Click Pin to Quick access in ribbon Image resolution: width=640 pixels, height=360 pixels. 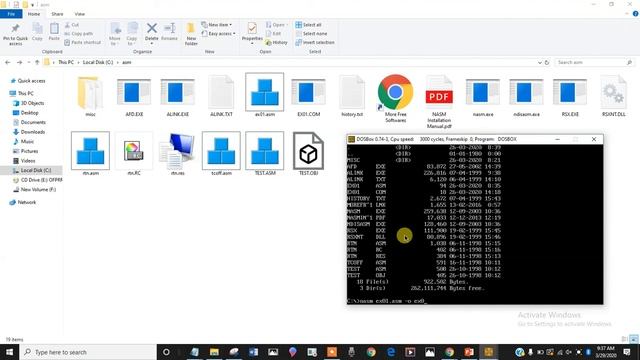[16, 34]
